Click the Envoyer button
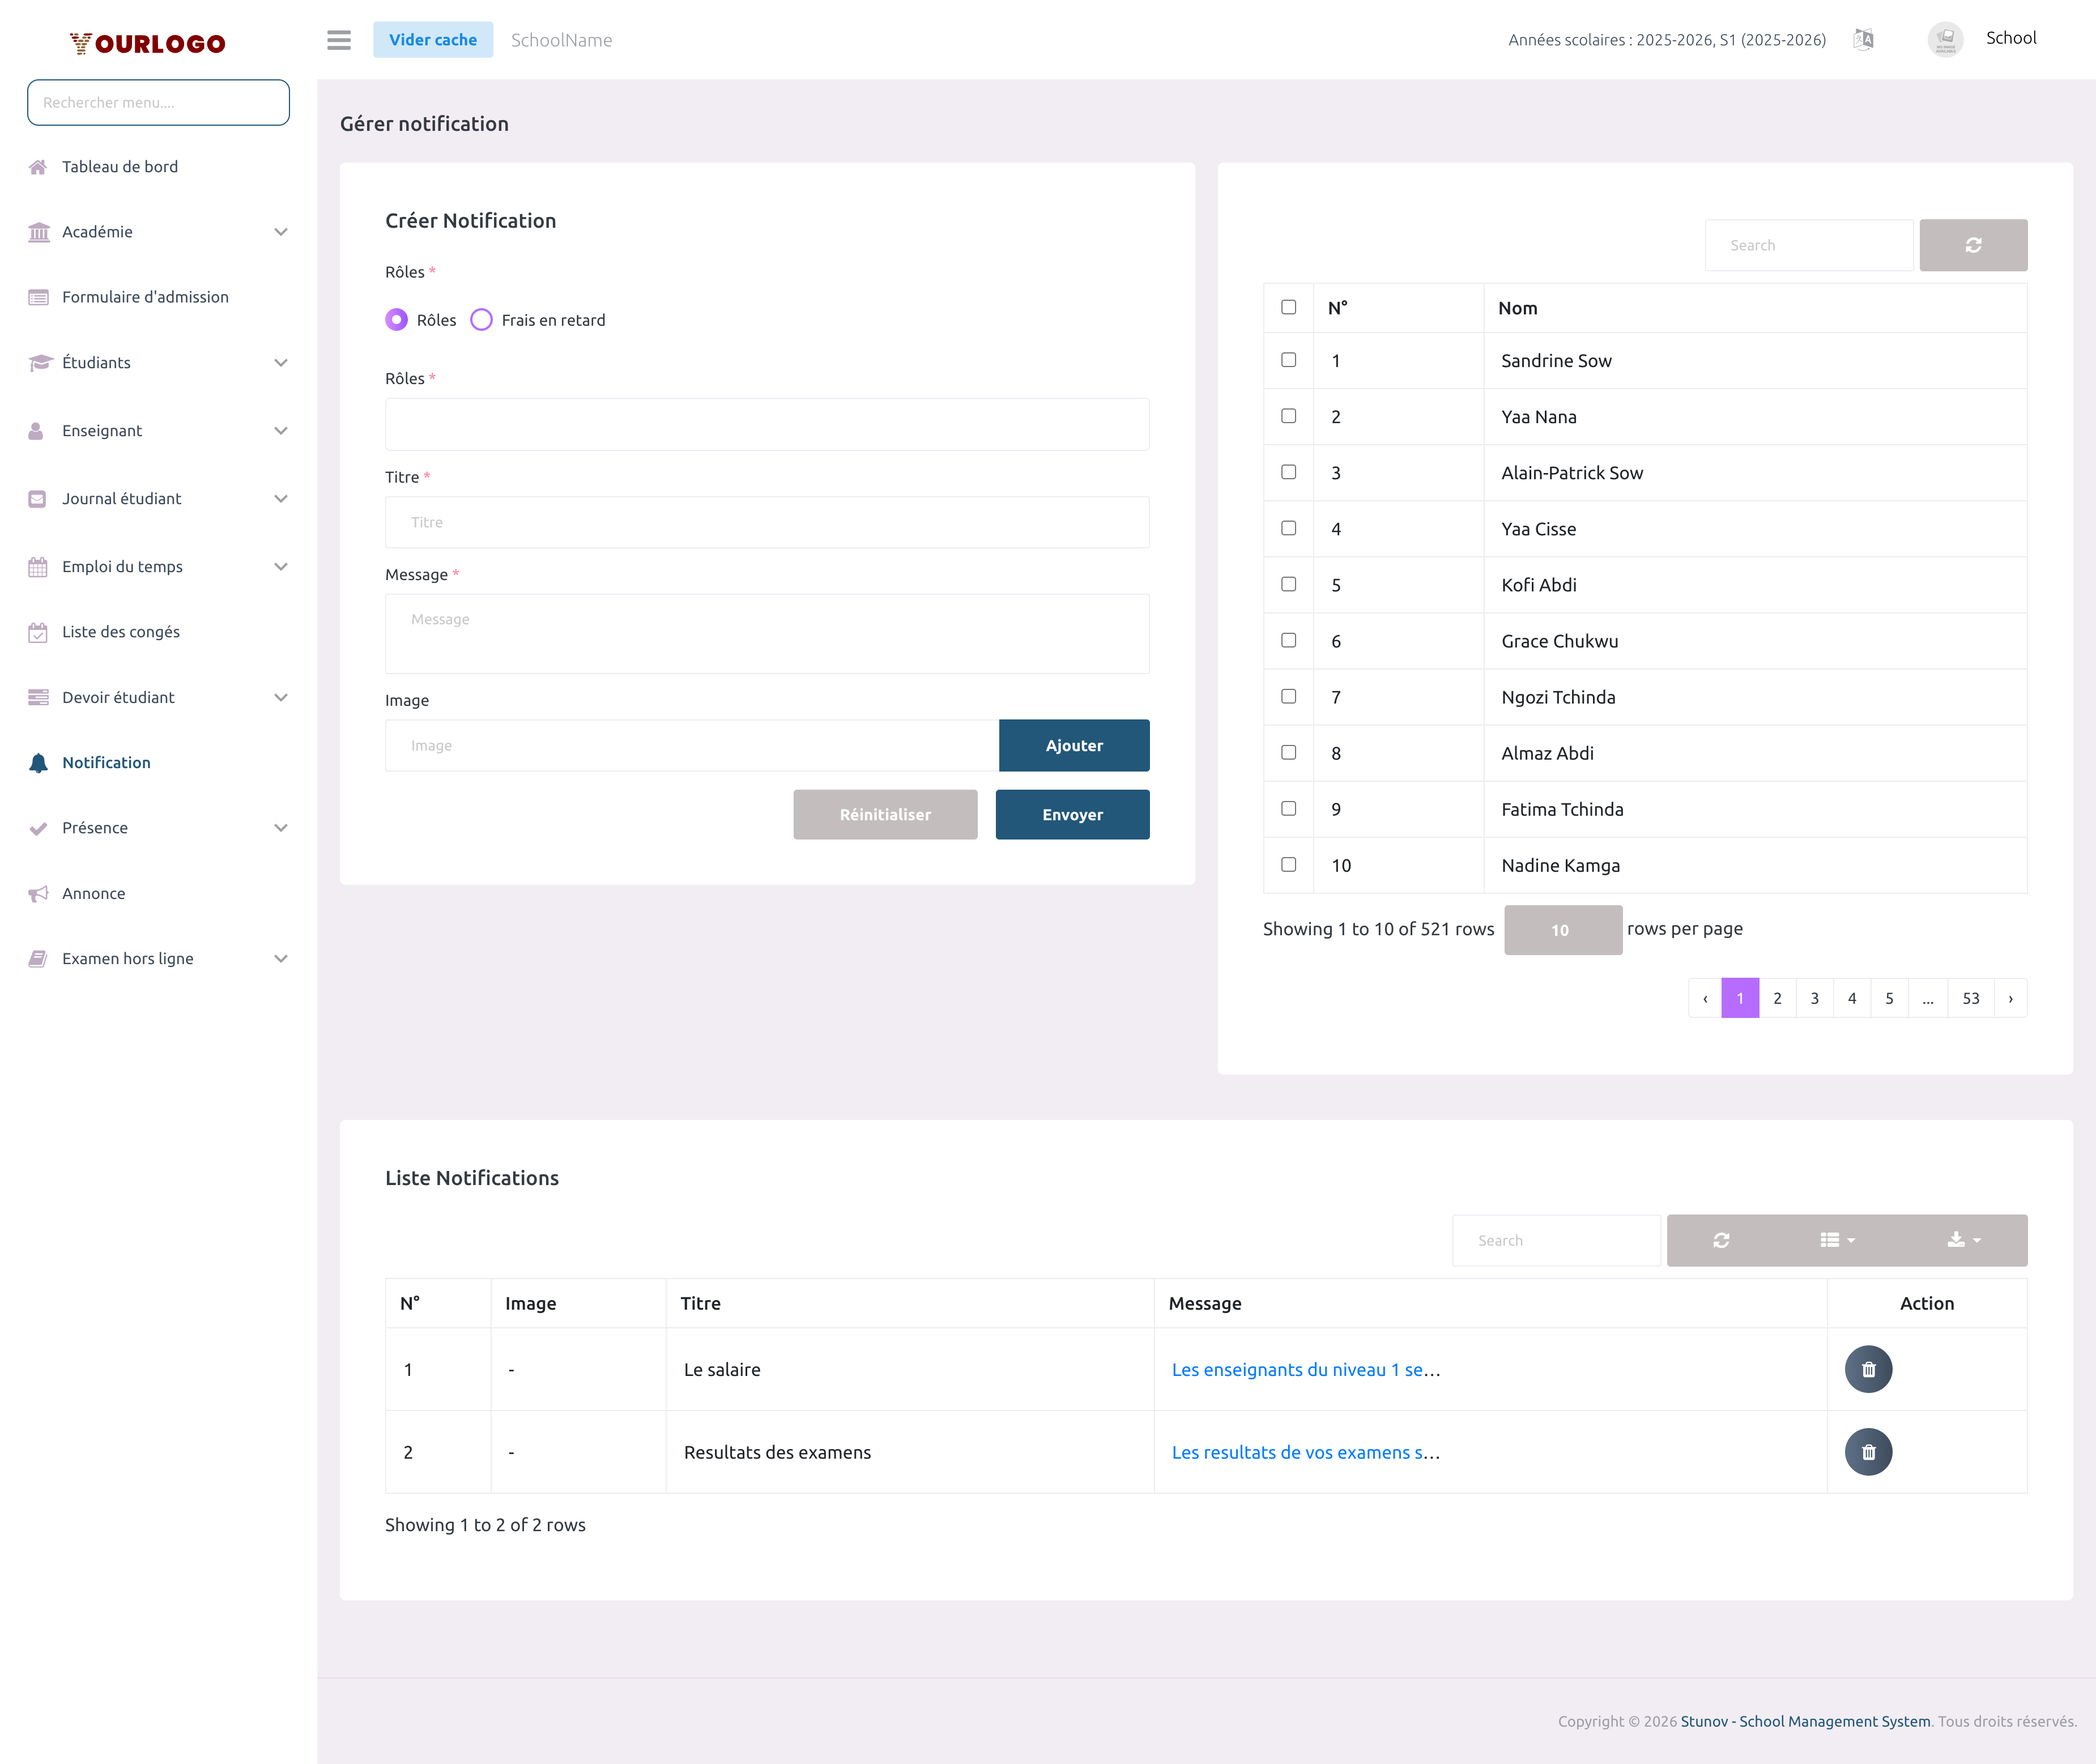 point(1072,814)
